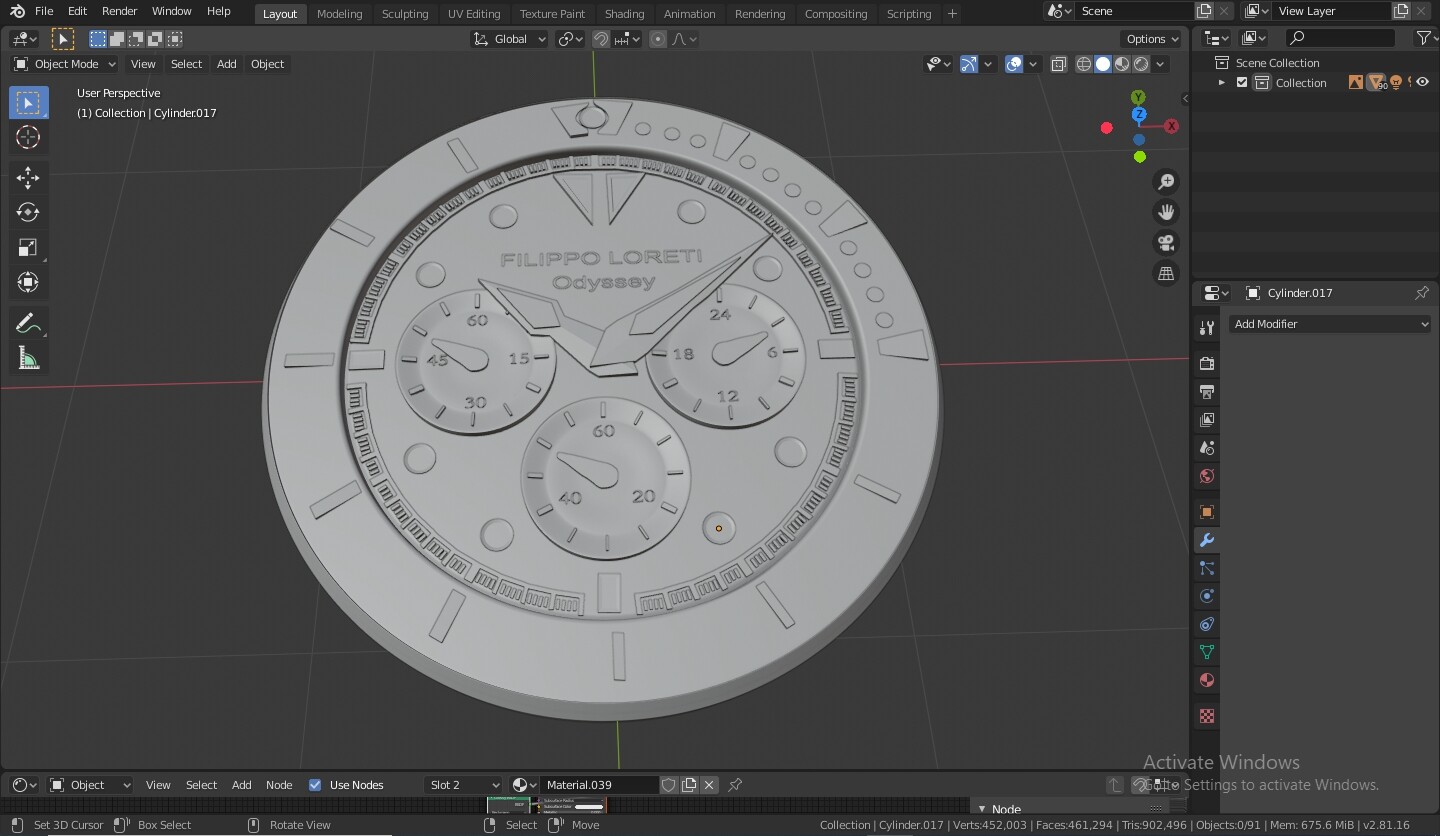Open the node editor Node menu
Image resolution: width=1440 pixels, height=836 pixels.
click(x=279, y=785)
